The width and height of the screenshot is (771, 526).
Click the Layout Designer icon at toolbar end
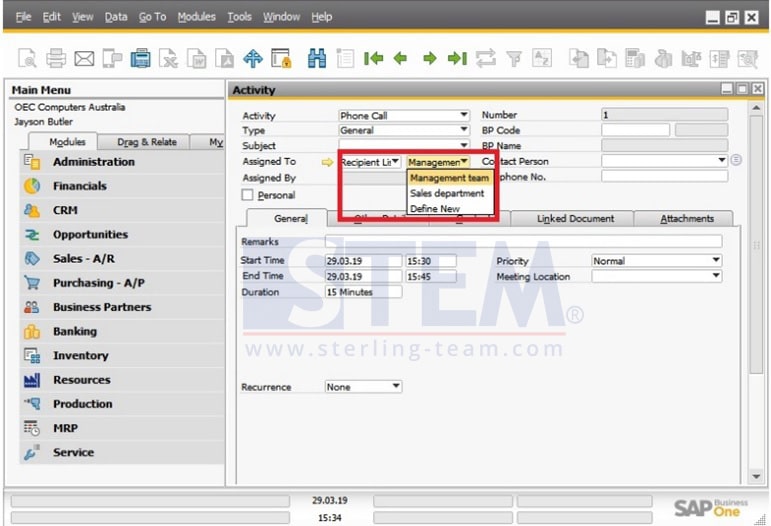[747, 58]
